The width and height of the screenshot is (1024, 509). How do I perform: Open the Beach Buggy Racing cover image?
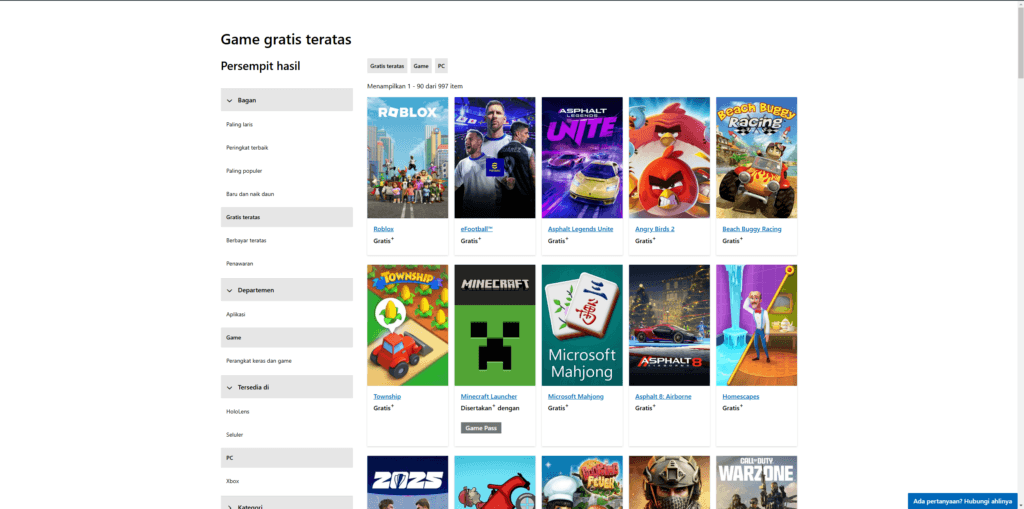pos(756,157)
